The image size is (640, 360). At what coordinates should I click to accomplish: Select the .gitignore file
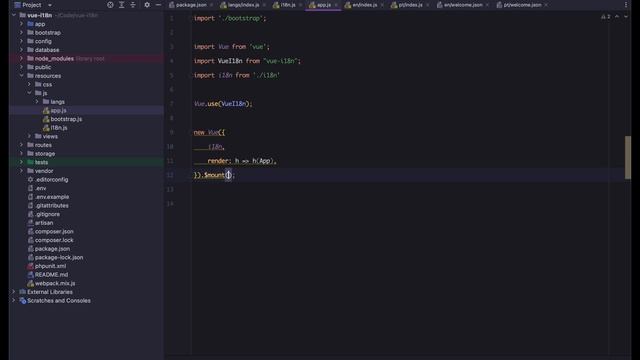[47, 214]
